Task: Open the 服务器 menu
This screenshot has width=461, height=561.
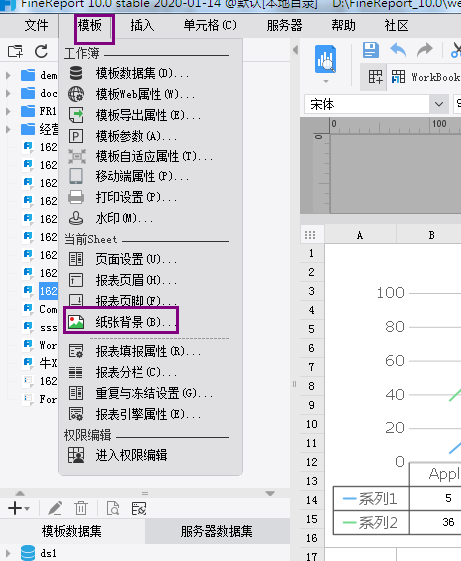Action: point(284,25)
